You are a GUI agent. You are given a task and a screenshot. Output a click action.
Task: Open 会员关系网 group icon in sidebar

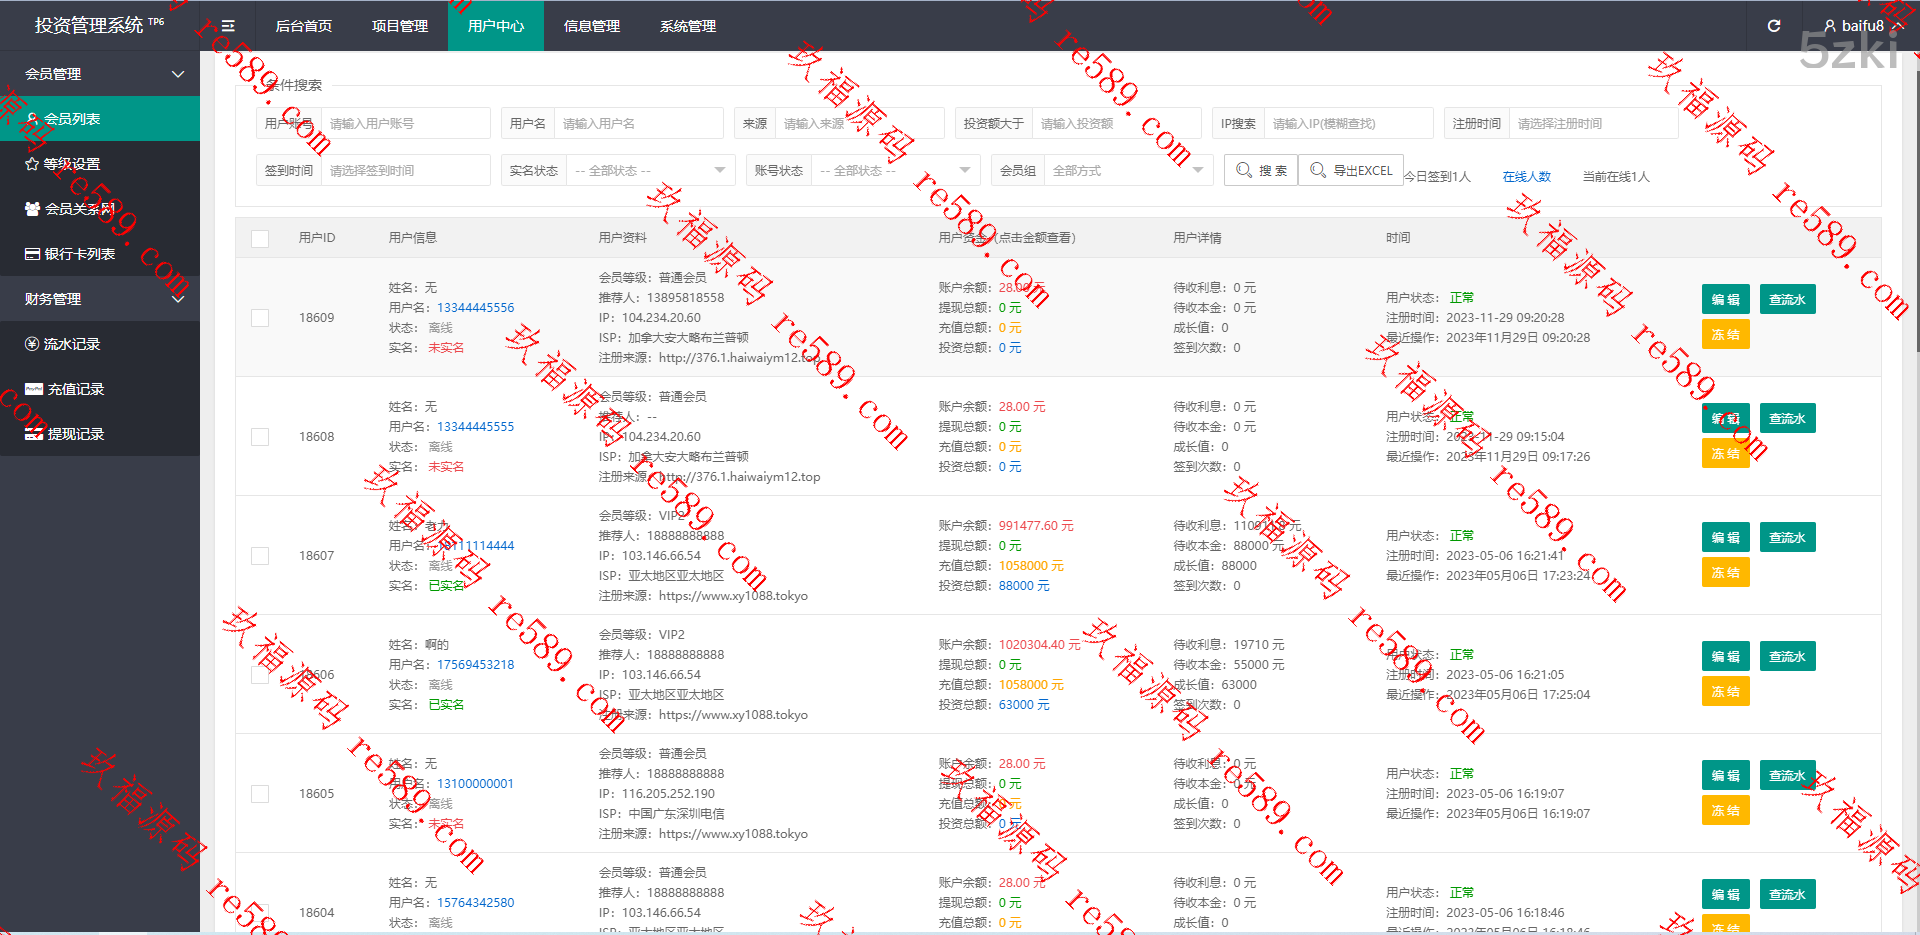(x=32, y=209)
